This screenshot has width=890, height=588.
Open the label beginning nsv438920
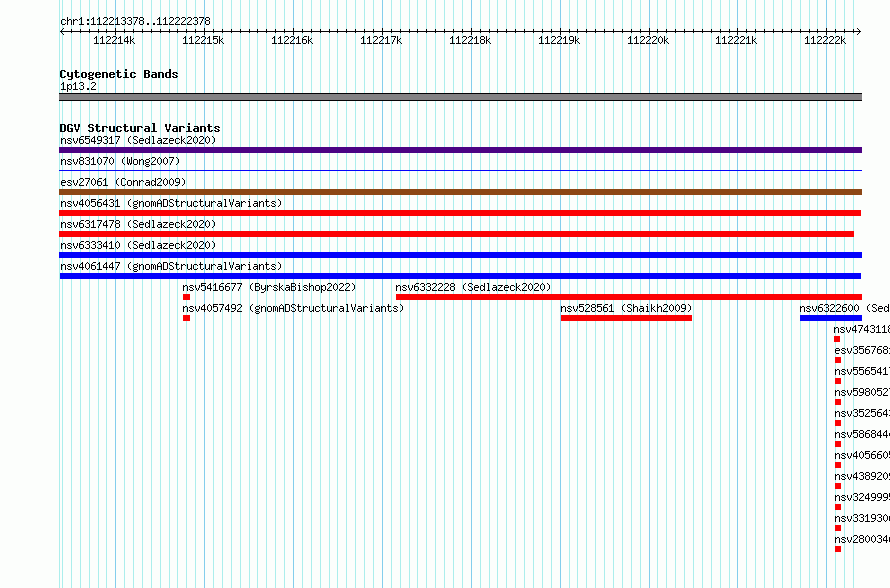pos(862,476)
